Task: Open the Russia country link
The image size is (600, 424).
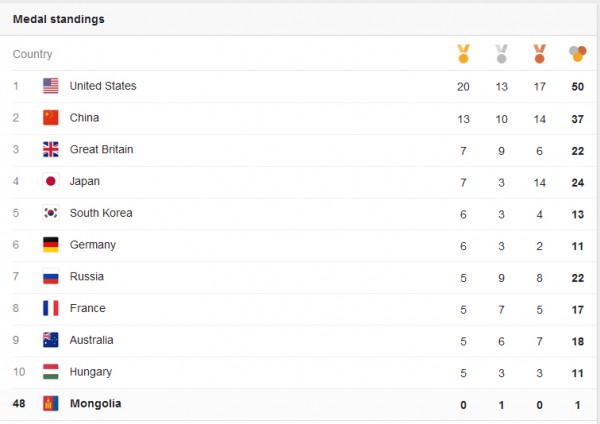Action: [87, 277]
